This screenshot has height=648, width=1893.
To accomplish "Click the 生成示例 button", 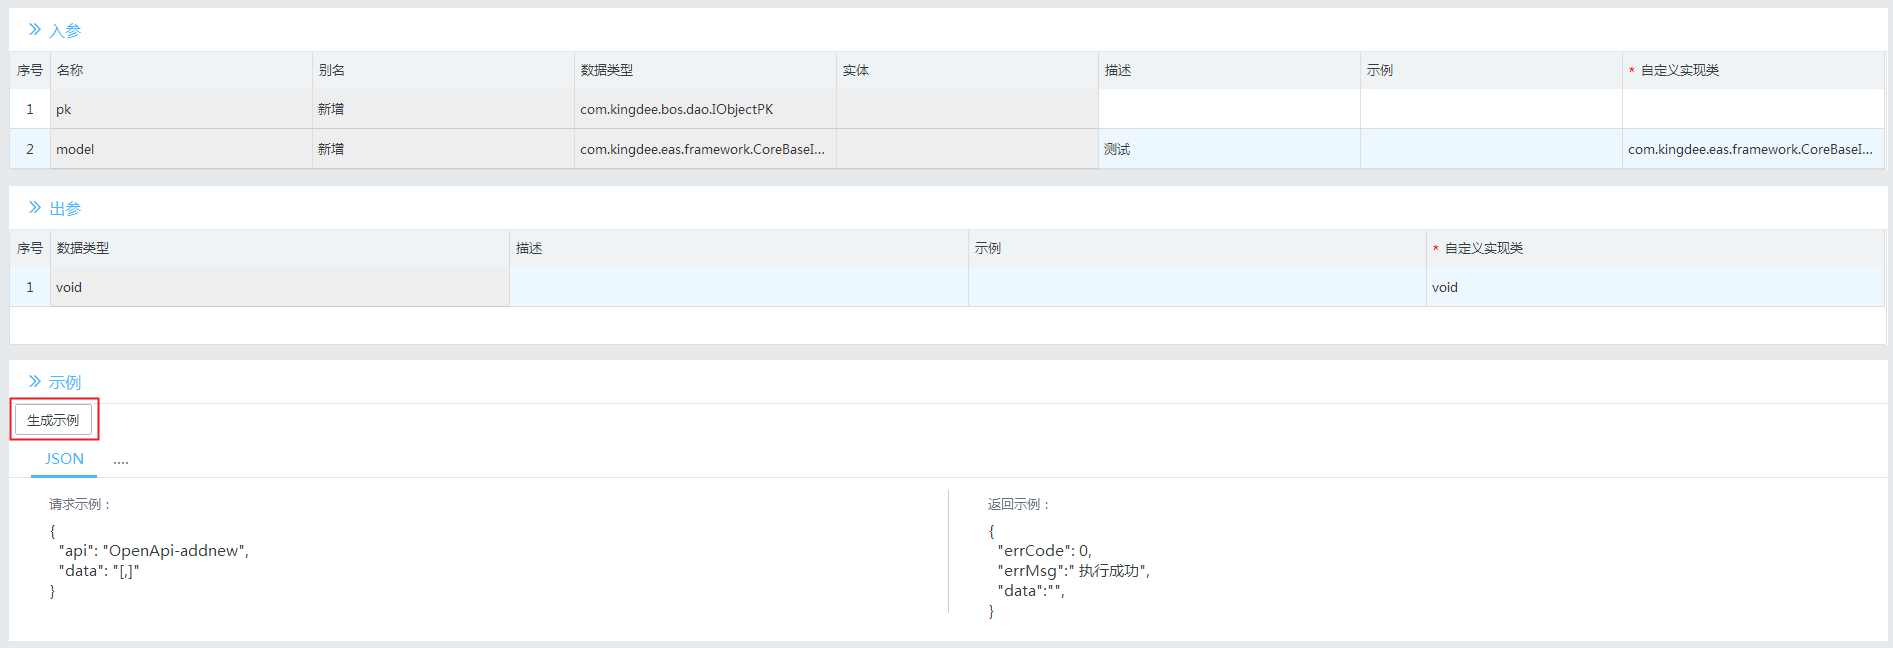I will tap(53, 420).
